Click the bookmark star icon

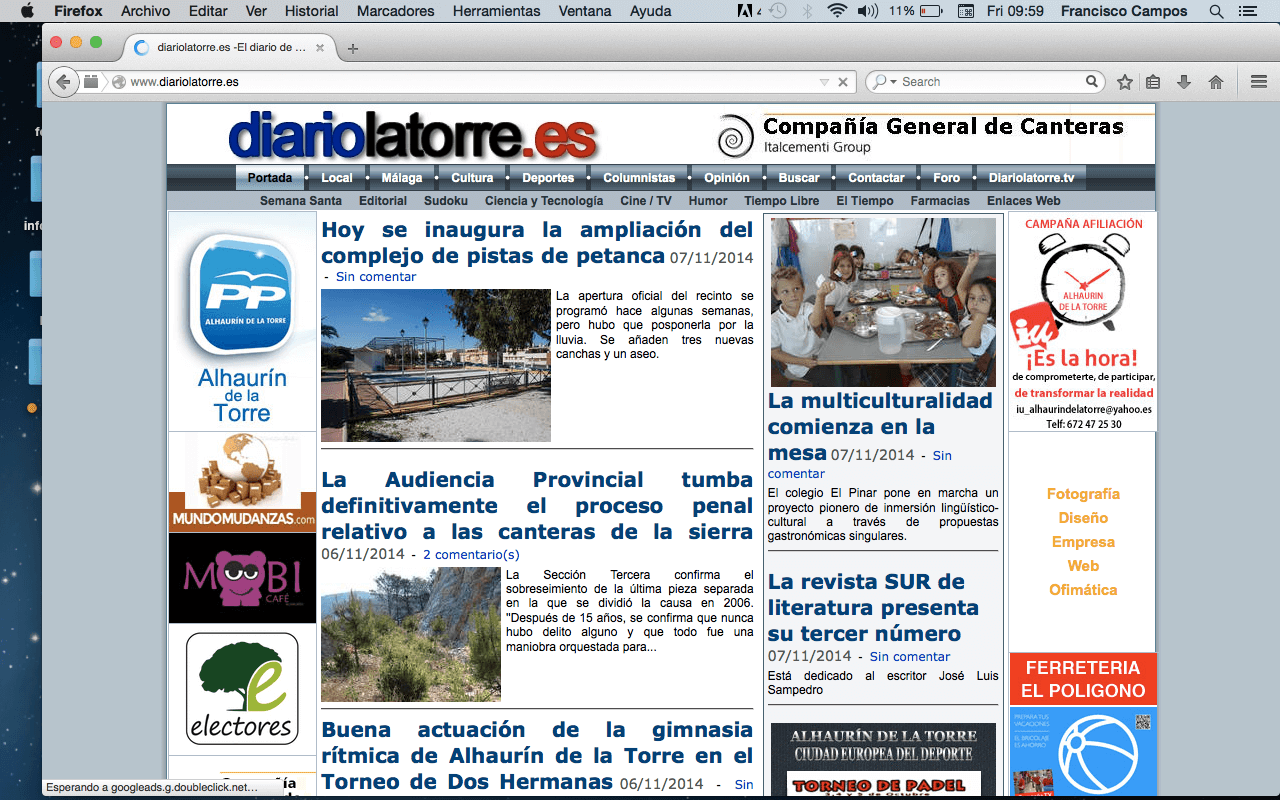[1125, 82]
